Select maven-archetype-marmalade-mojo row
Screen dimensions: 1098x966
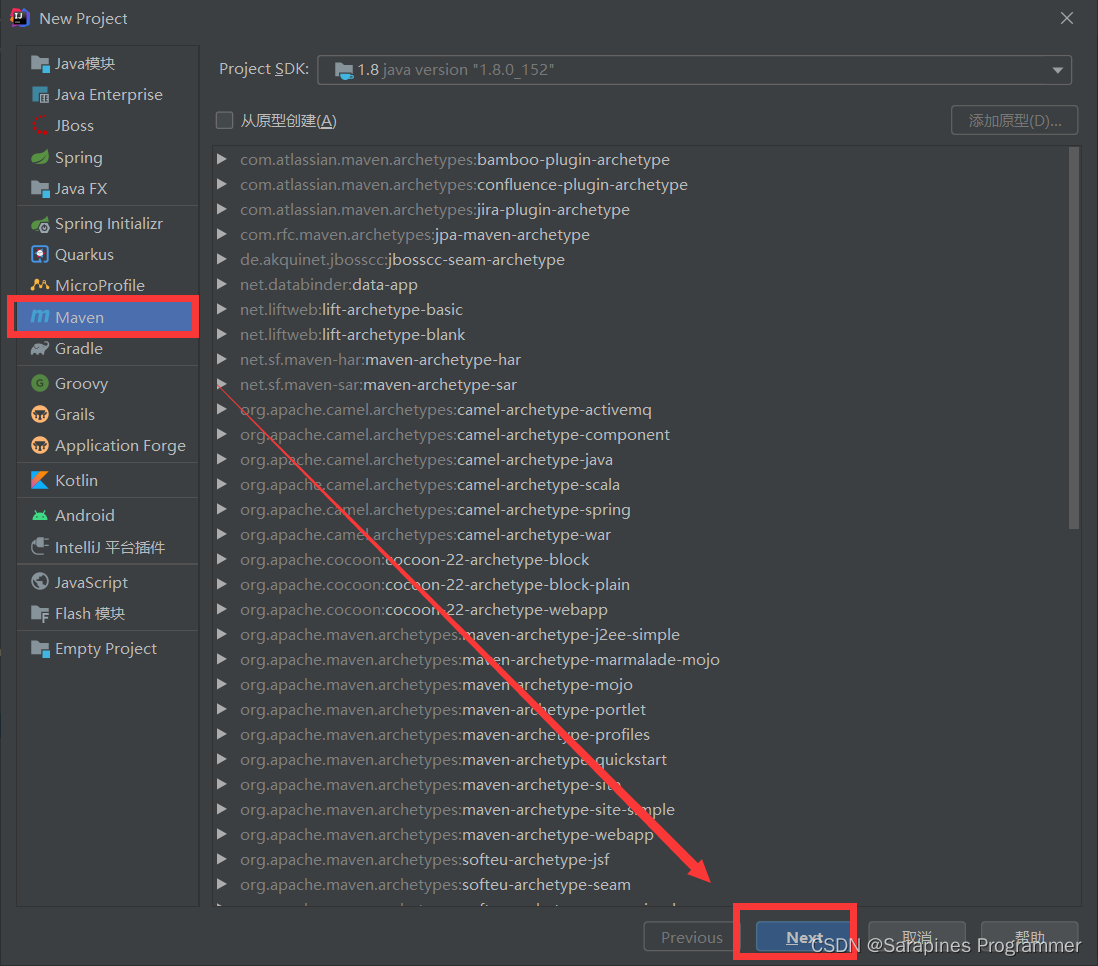pyautogui.click(x=641, y=659)
